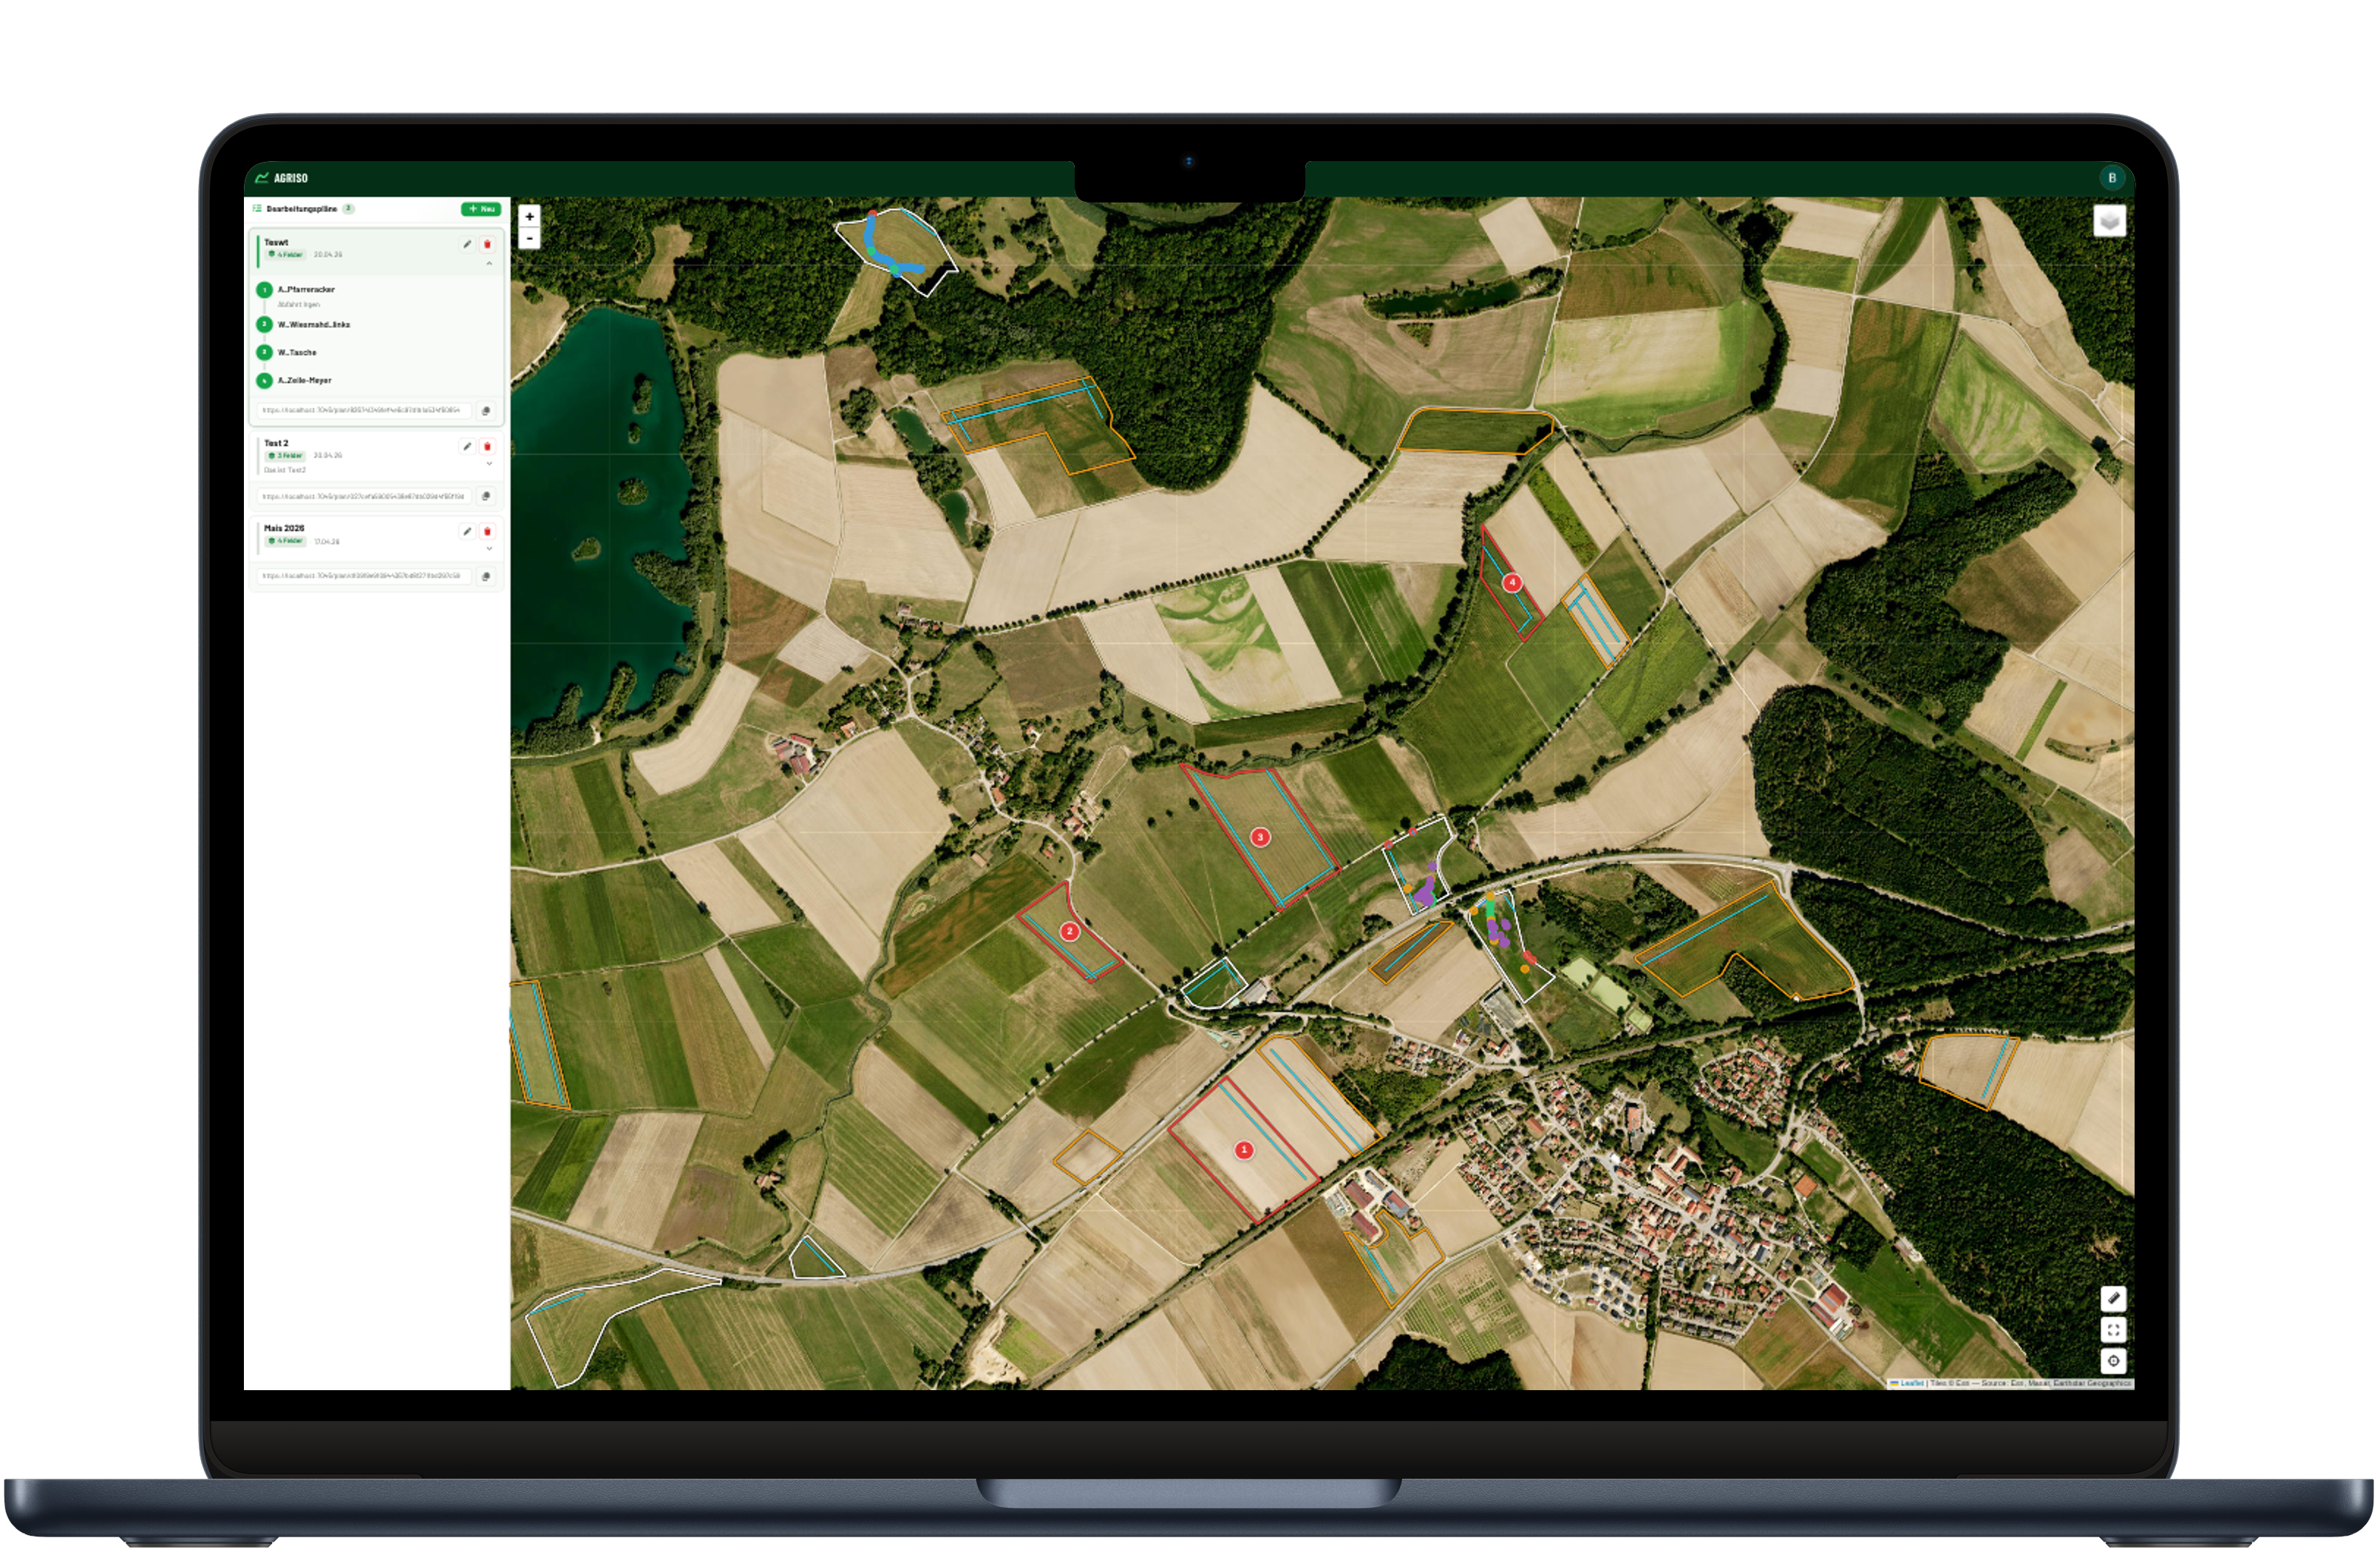Viewport: 2380px width, 1552px height.
Task: Expand the Mais 2026 plan card
Action: 489,550
